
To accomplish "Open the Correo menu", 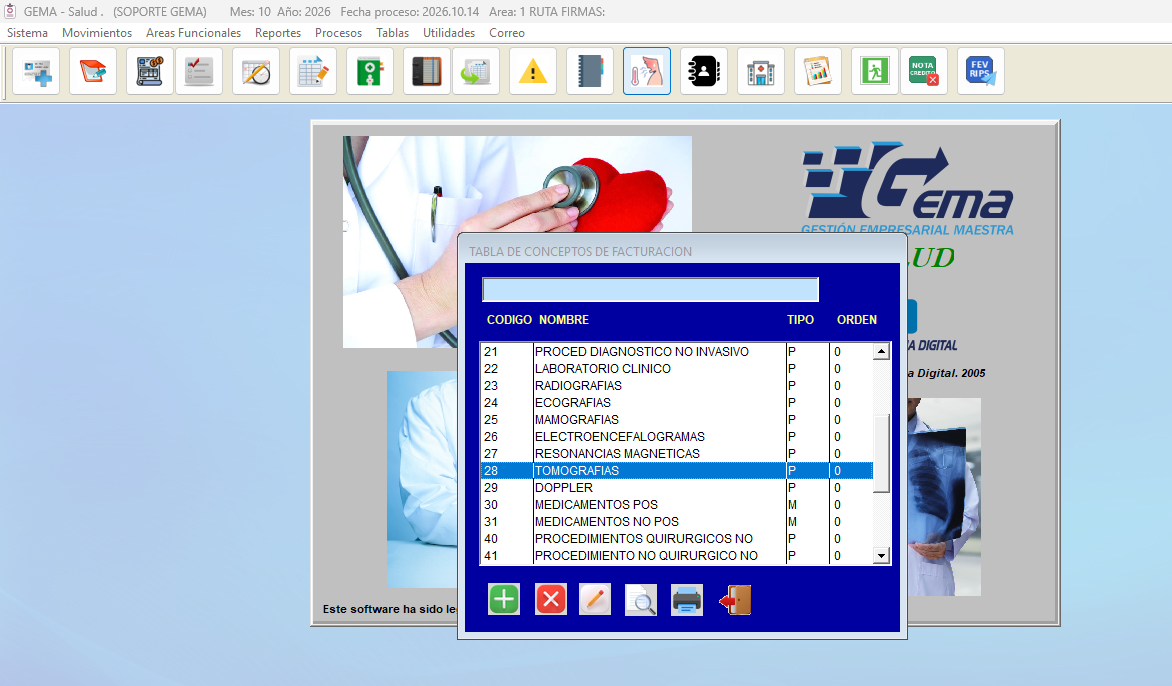I will click(507, 33).
